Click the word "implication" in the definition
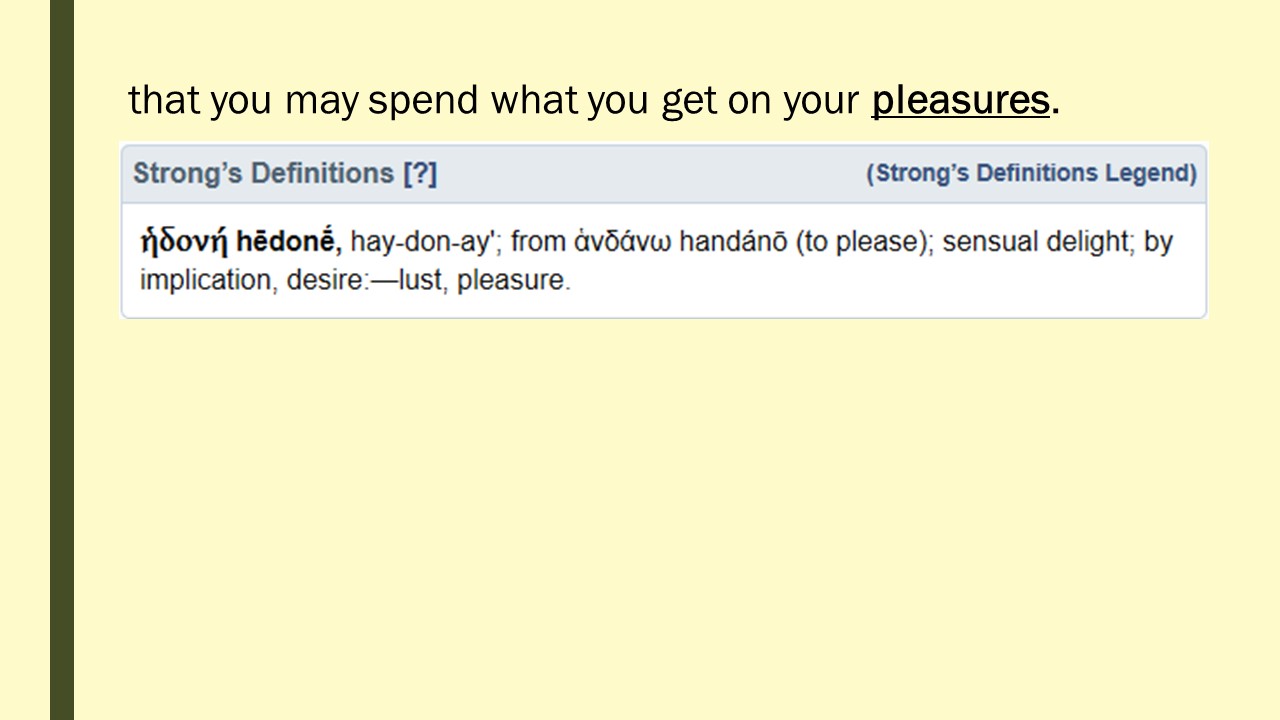This screenshot has width=1280, height=720. pyautogui.click(x=205, y=280)
